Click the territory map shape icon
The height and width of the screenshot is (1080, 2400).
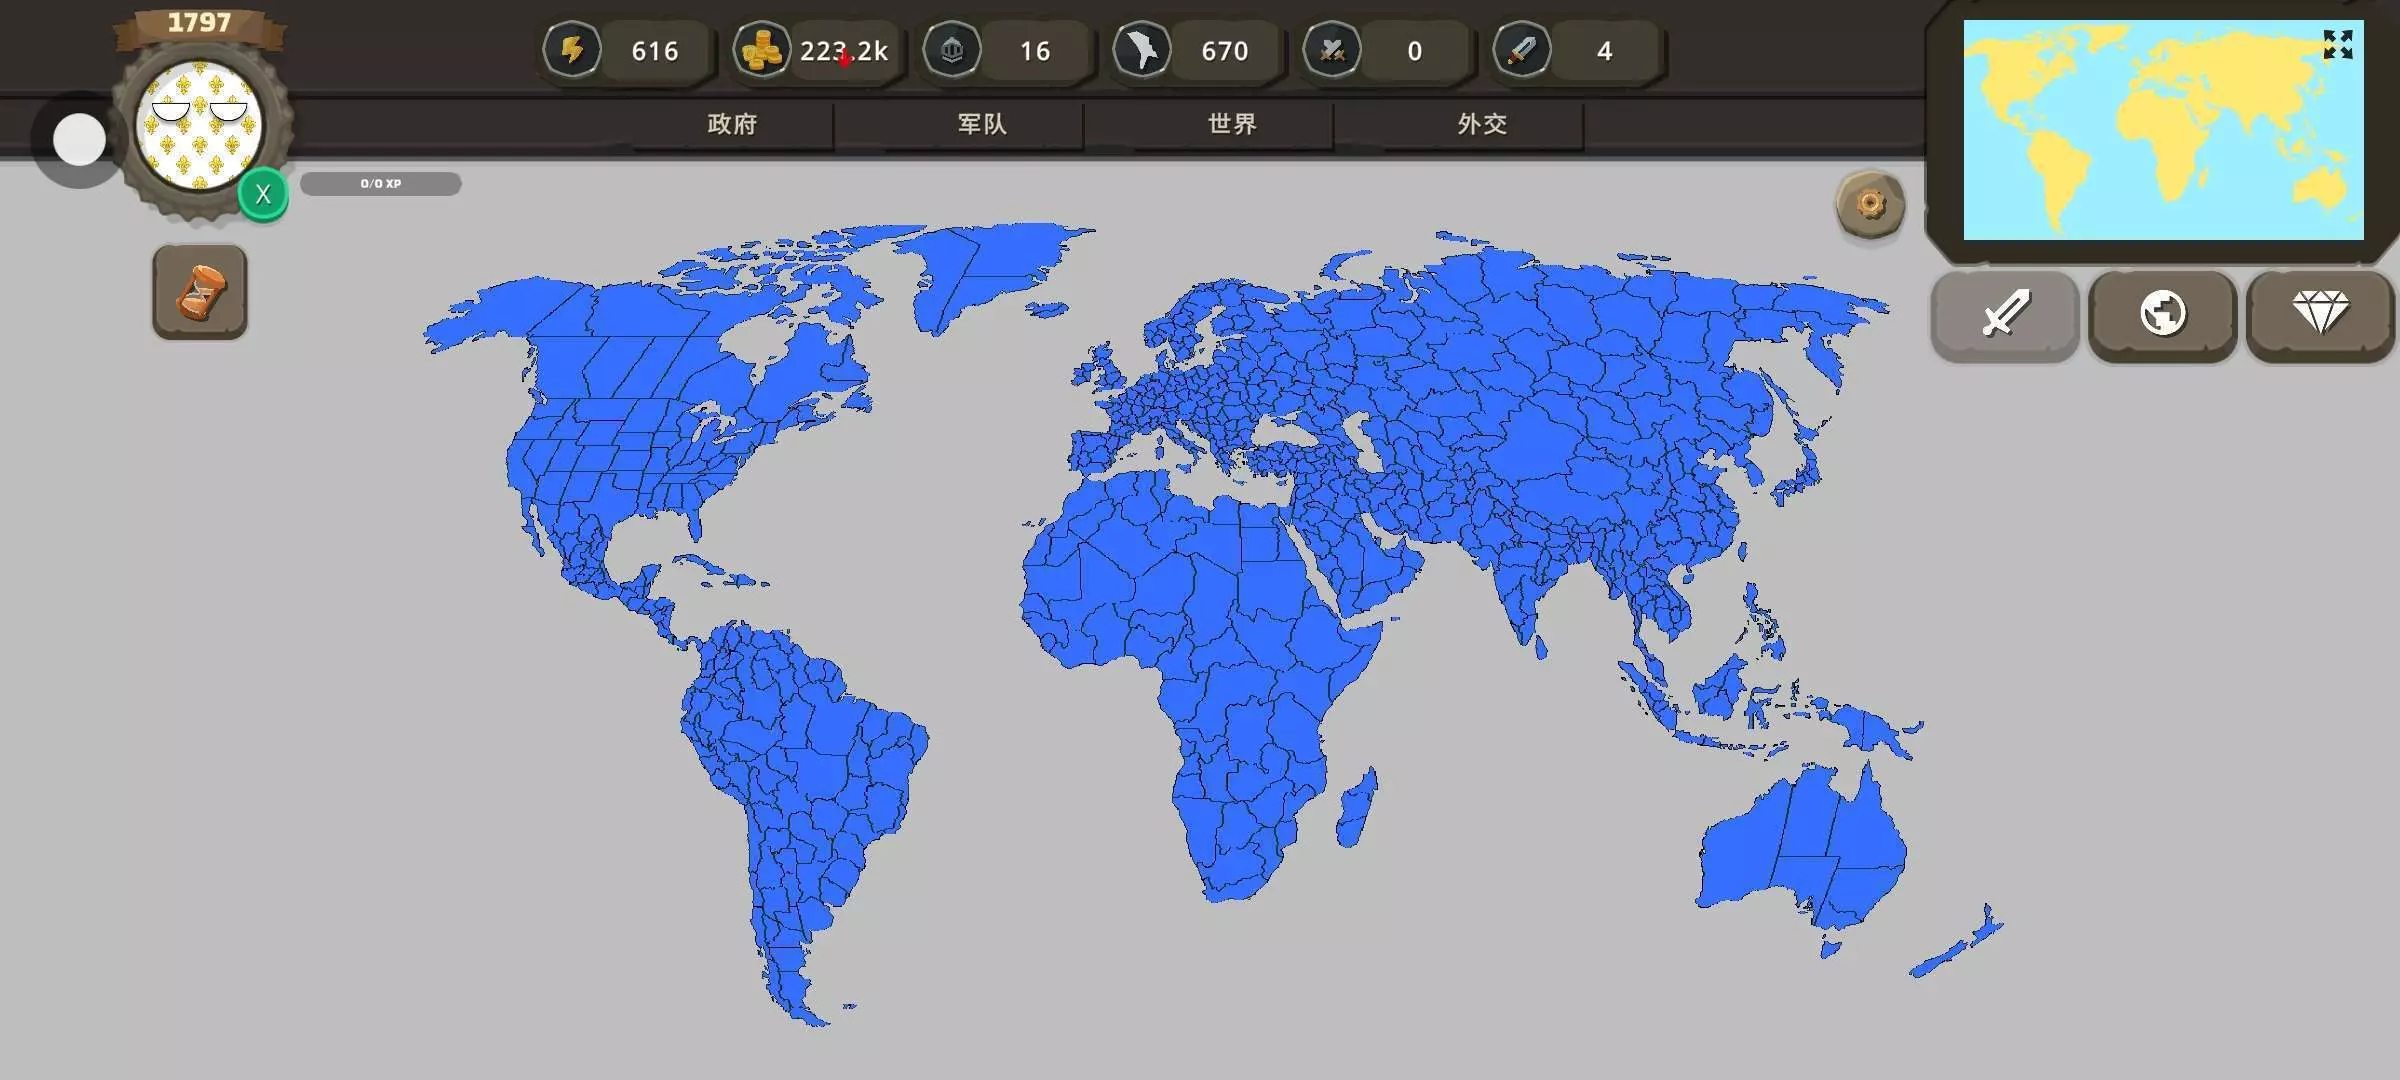coord(1141,50)
